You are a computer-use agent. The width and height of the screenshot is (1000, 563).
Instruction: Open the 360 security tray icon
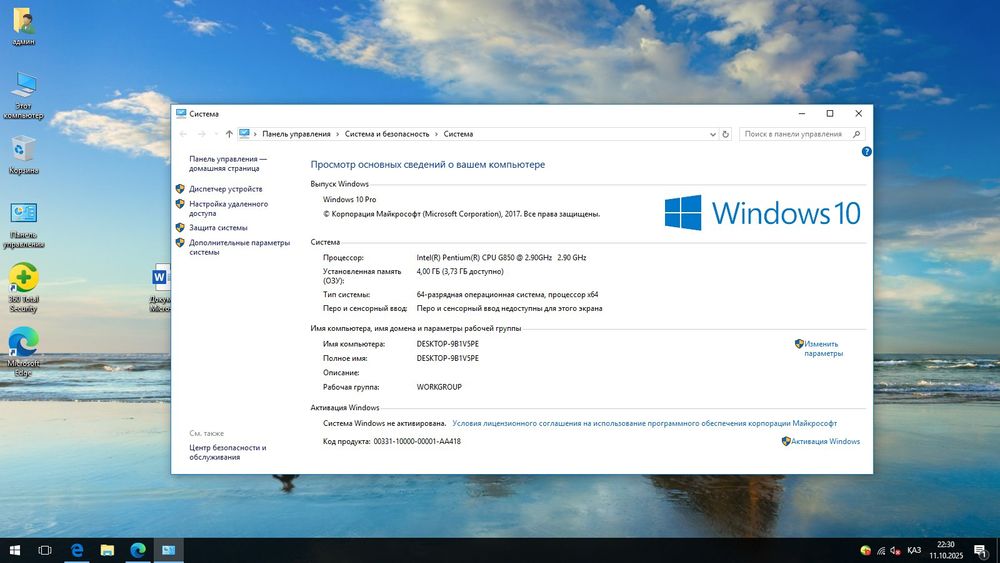tap(865, 550)
